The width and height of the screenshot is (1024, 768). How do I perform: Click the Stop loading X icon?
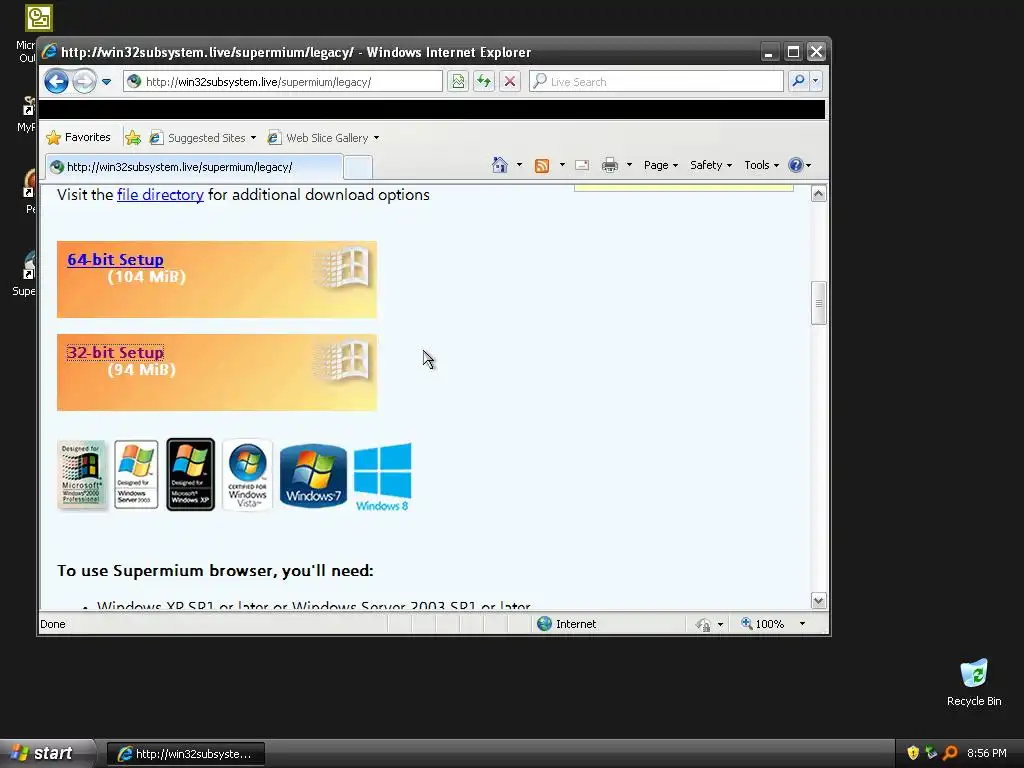[x=510, y=82]
